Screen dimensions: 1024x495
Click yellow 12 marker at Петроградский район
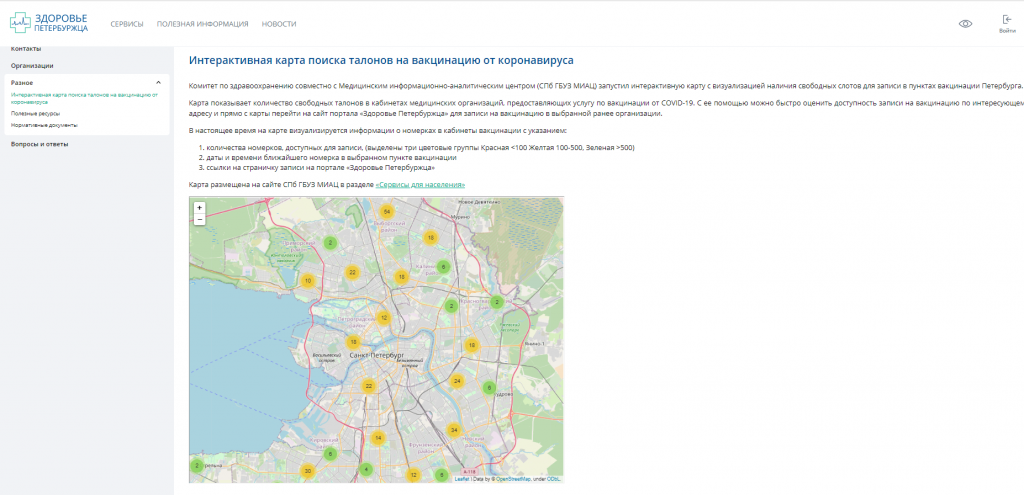[384, 318]
